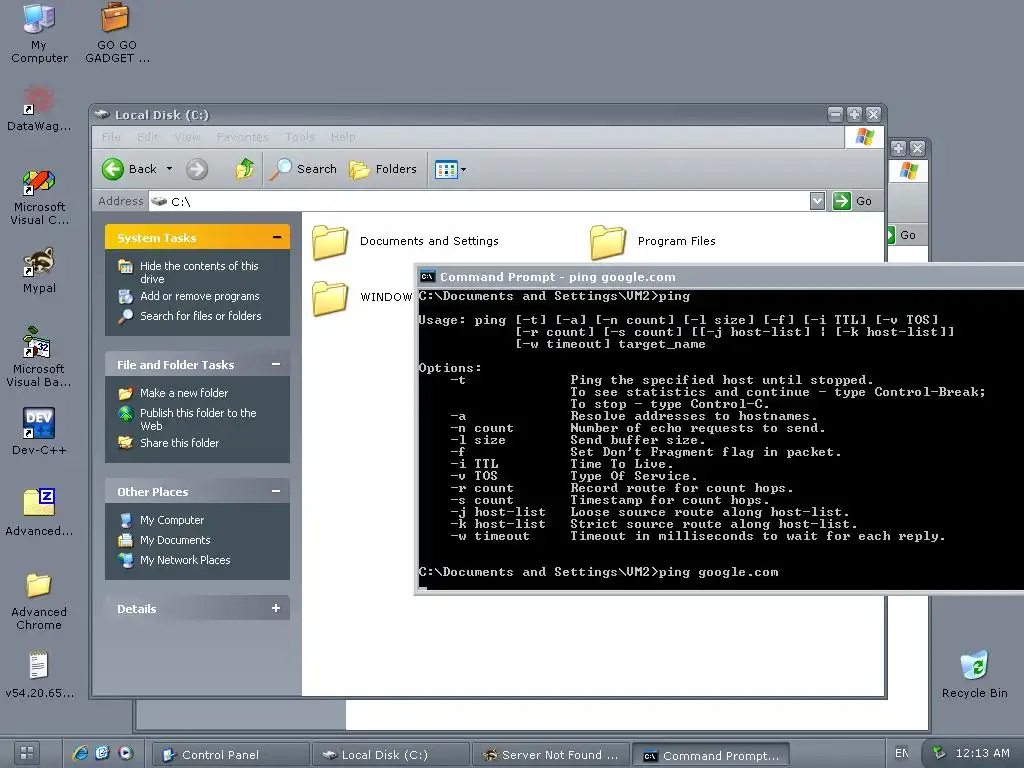Click the Go button next to address bar
This screenshot has width=1024, height=768.
pos(852,201)
